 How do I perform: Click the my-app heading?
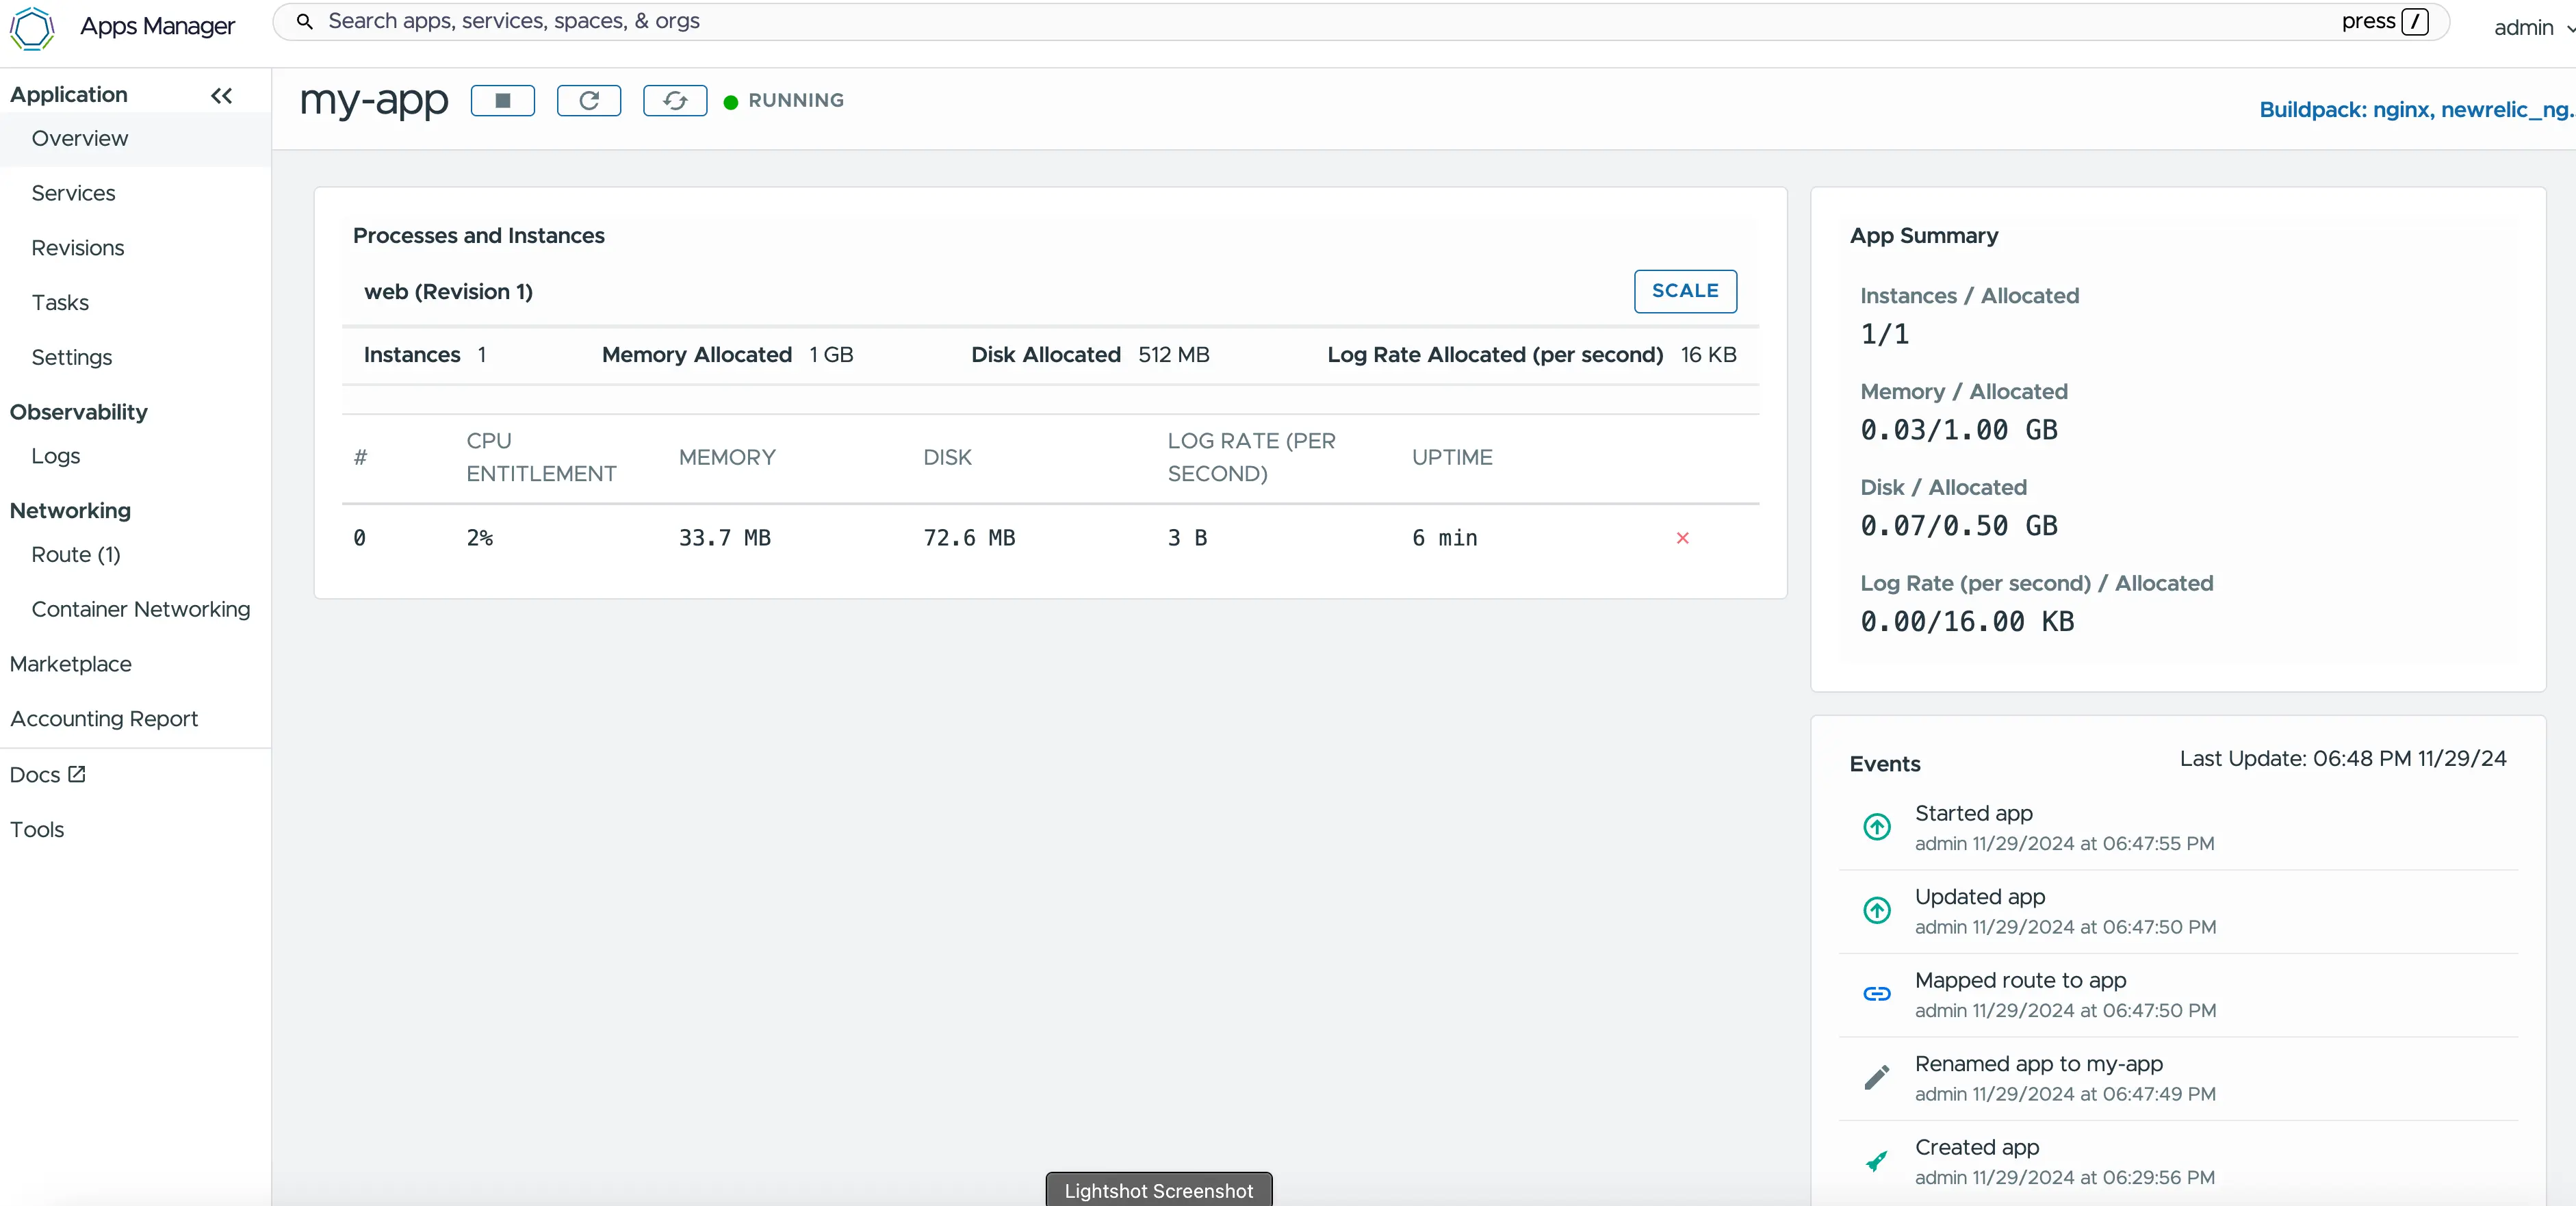click(374, 101)
